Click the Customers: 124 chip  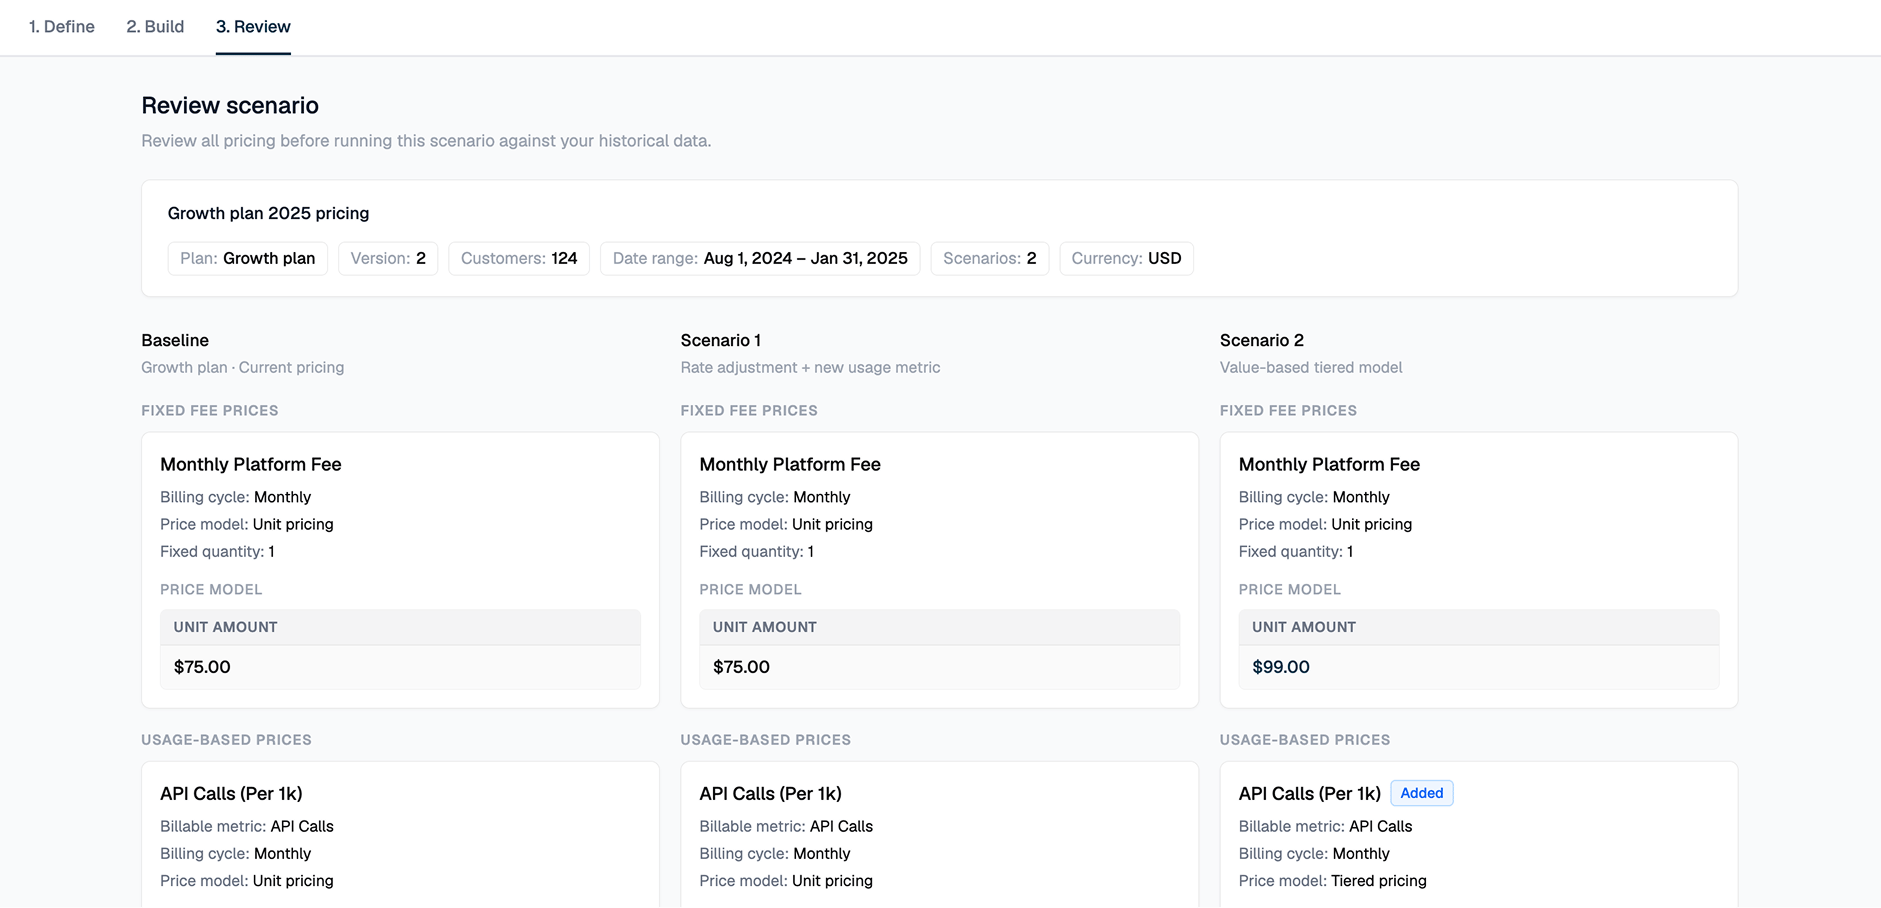[x=519, y=258]
